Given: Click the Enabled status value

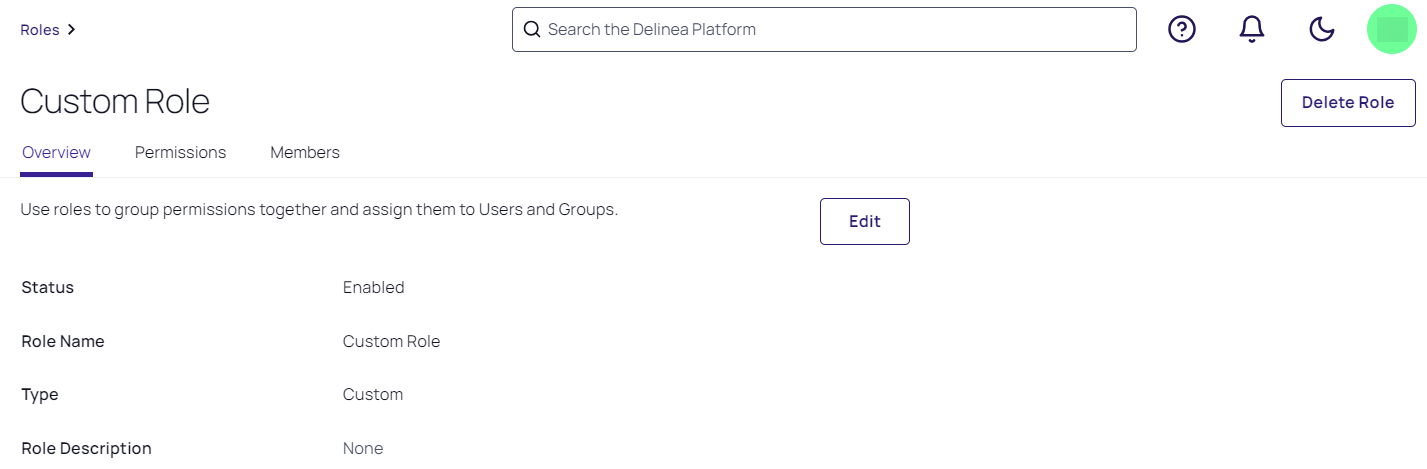Looking at the screenshot, I should [x=373, y=288].
